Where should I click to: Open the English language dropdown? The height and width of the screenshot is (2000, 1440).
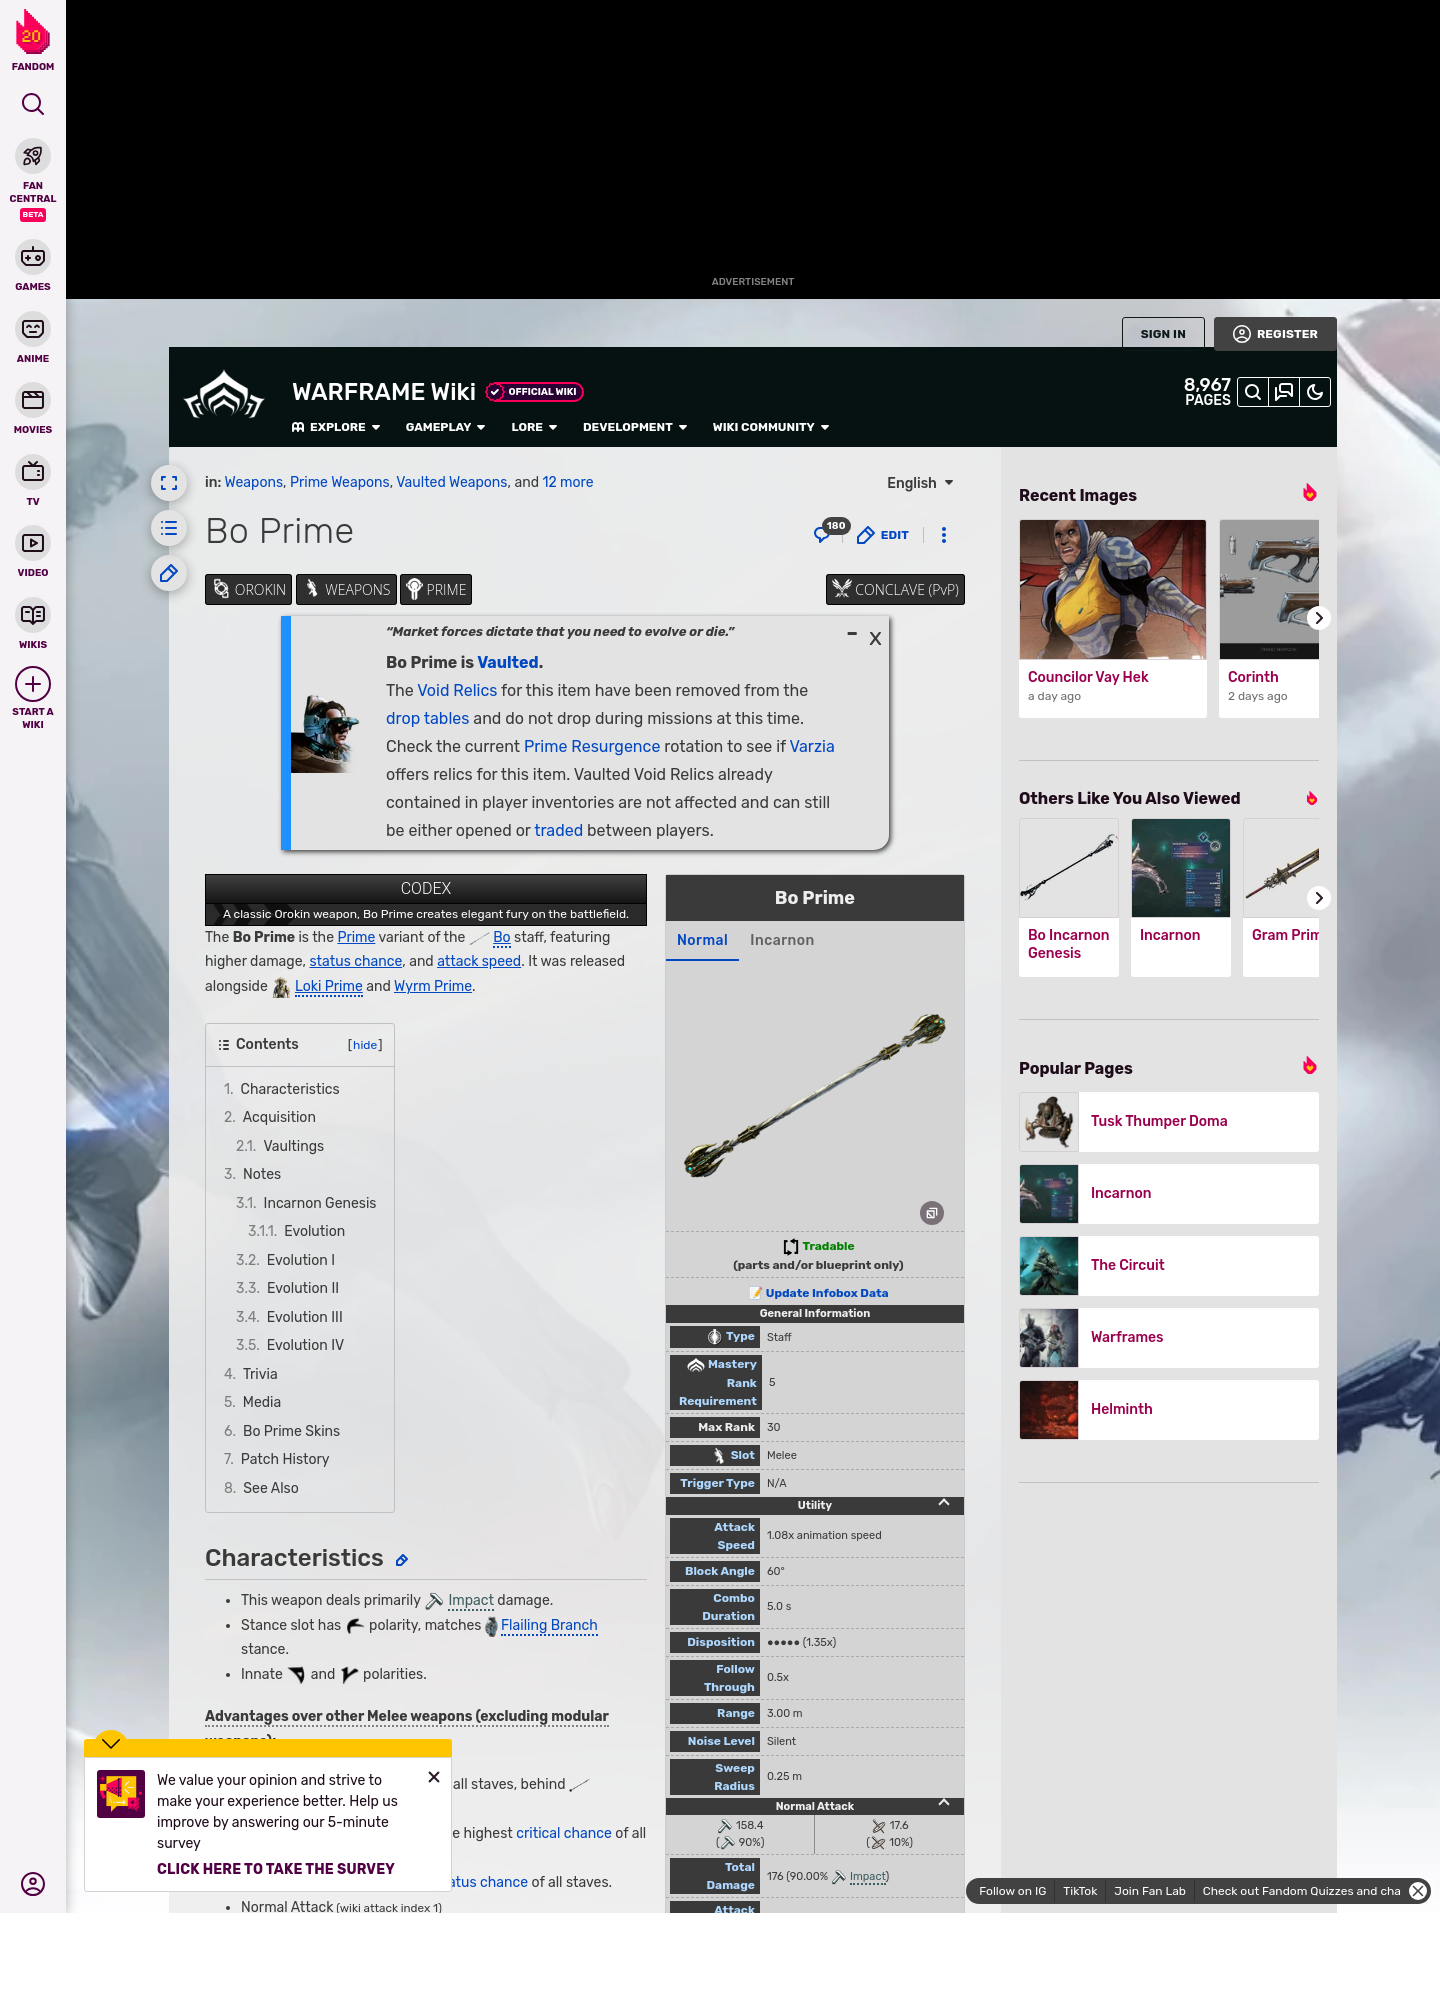[x=919, y=483]
